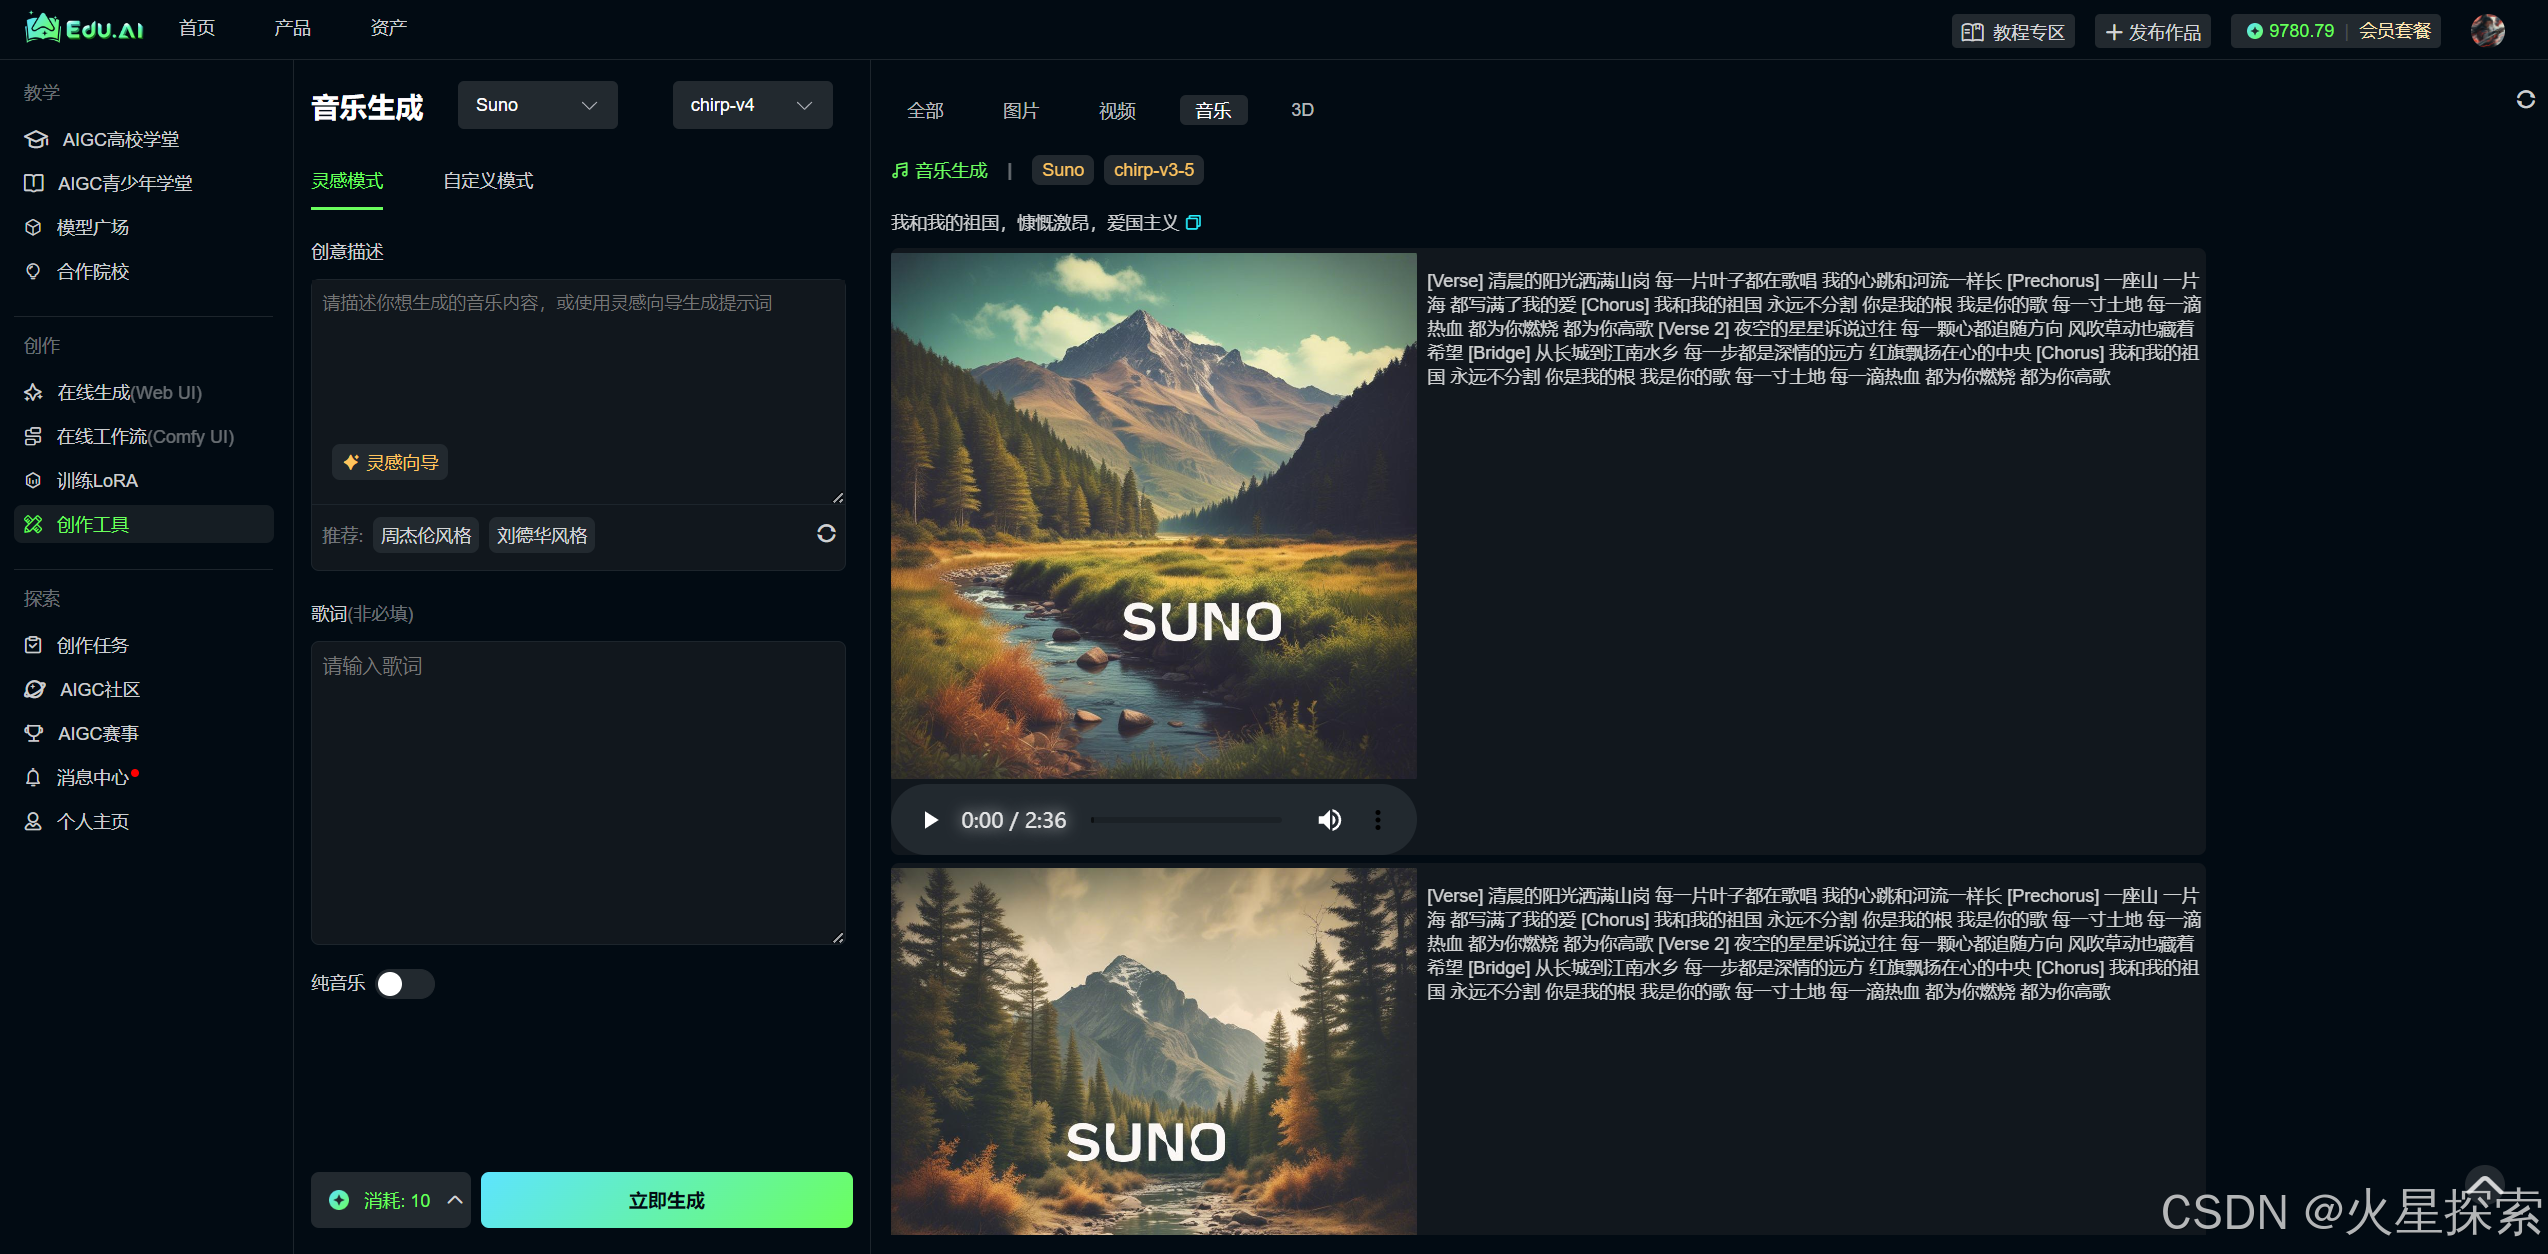Click the copy prompt icon beside 爱国主义
The height and width of the screenshot is (1254, 2548).
1193,223
